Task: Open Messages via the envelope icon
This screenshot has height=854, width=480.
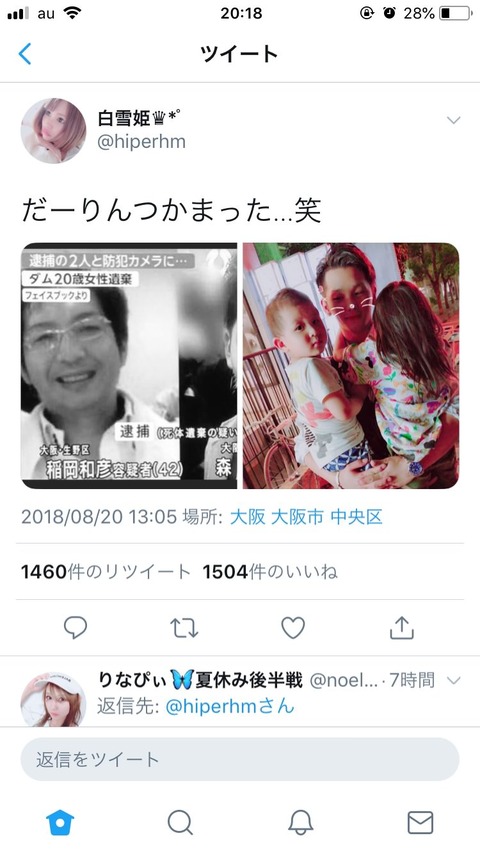Action: [420, 822]
